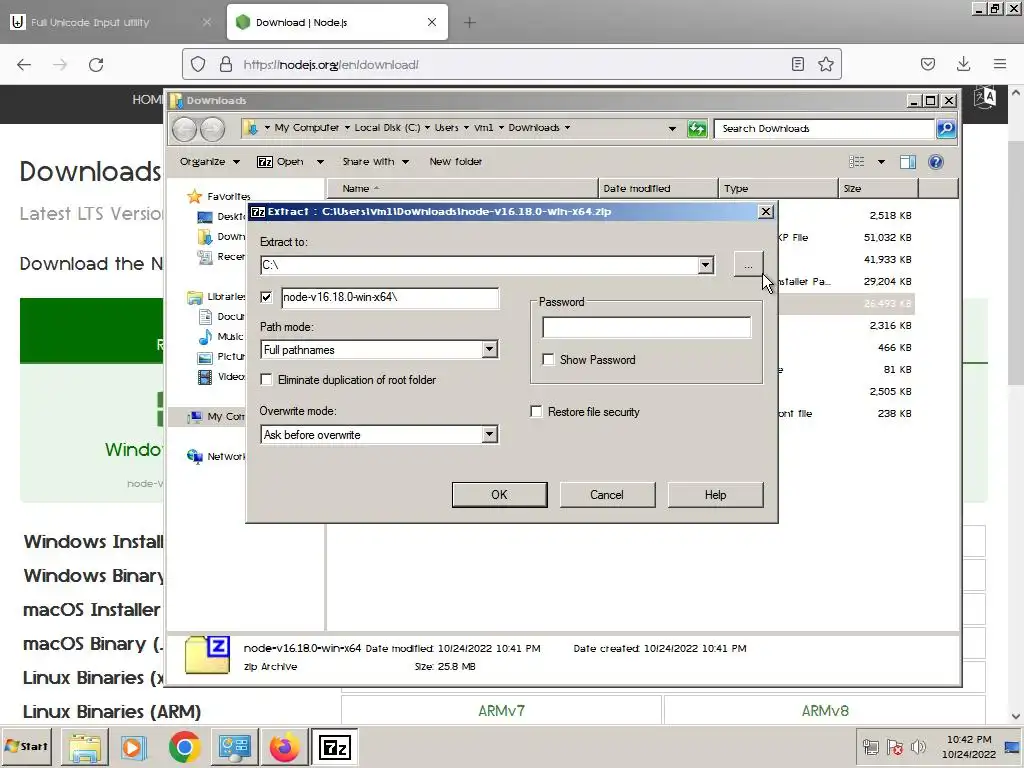Click the volume speaker tray icon
Image resolution: width=1024 pixels, height=768 pixels.
point(918,746)
